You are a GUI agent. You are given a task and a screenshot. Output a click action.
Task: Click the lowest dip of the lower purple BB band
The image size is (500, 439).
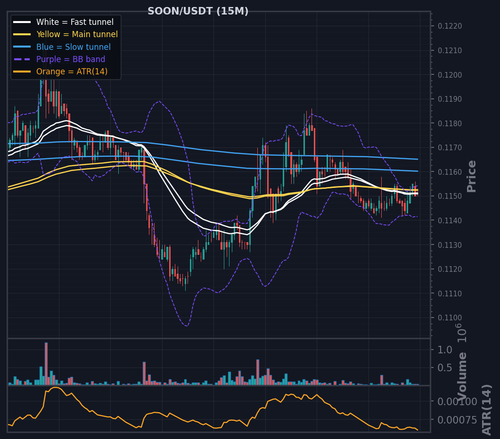coord(186,325)
